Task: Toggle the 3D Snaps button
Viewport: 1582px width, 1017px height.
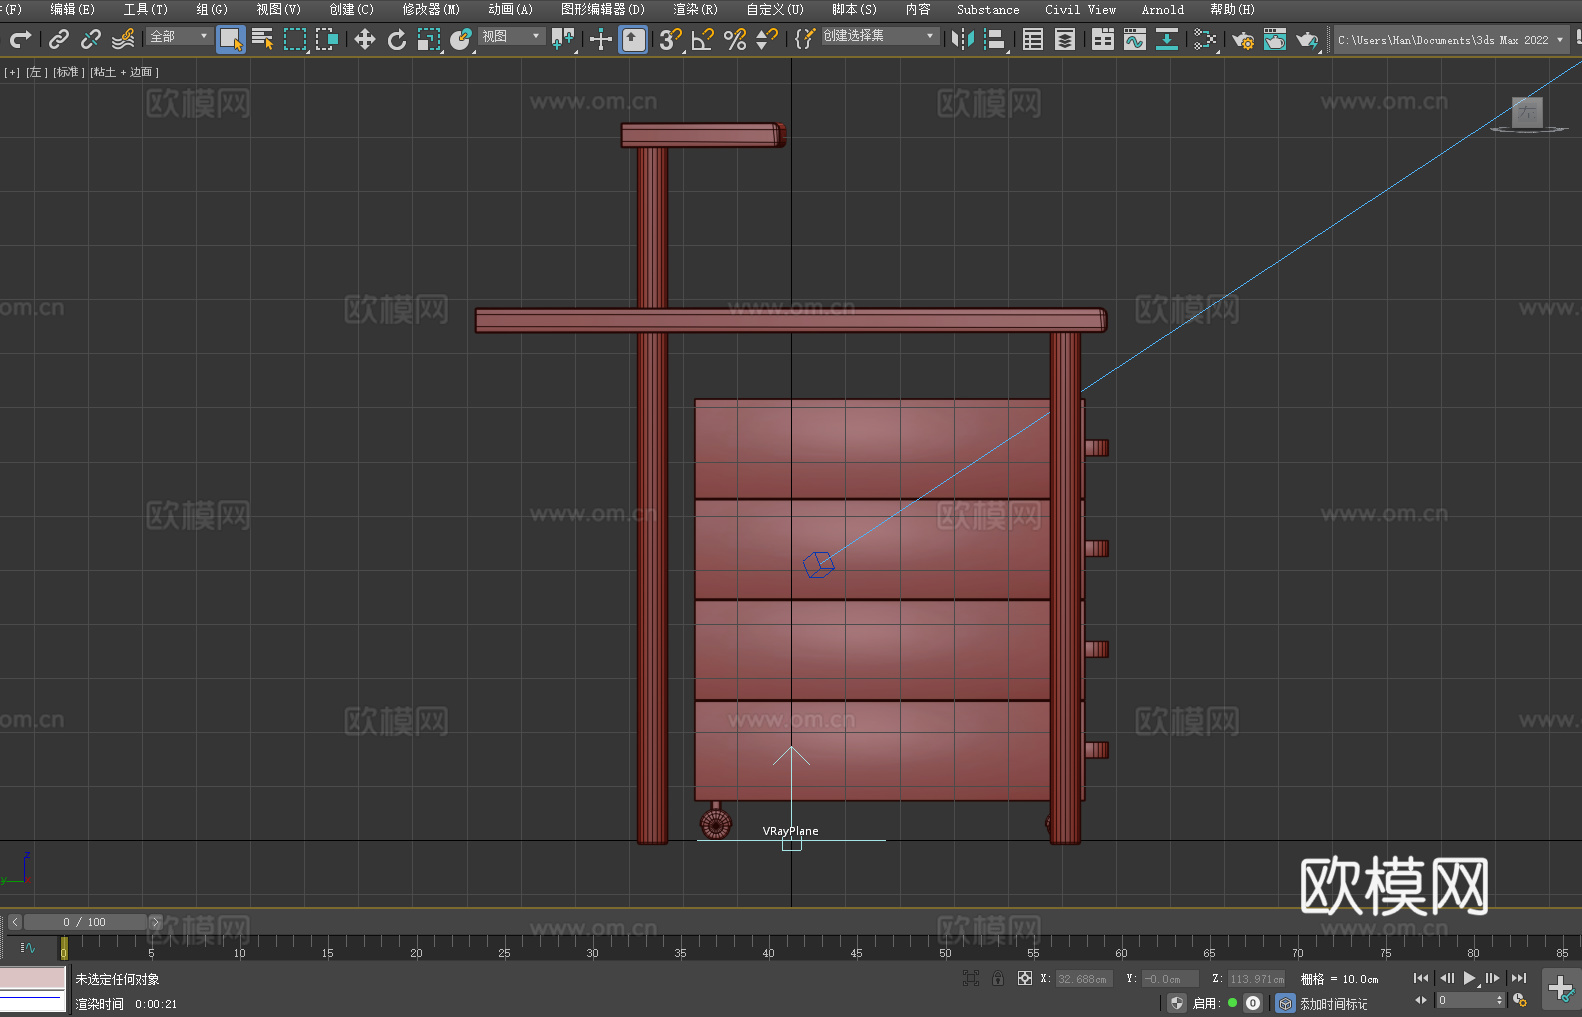Action: click(x=671, y=39)
